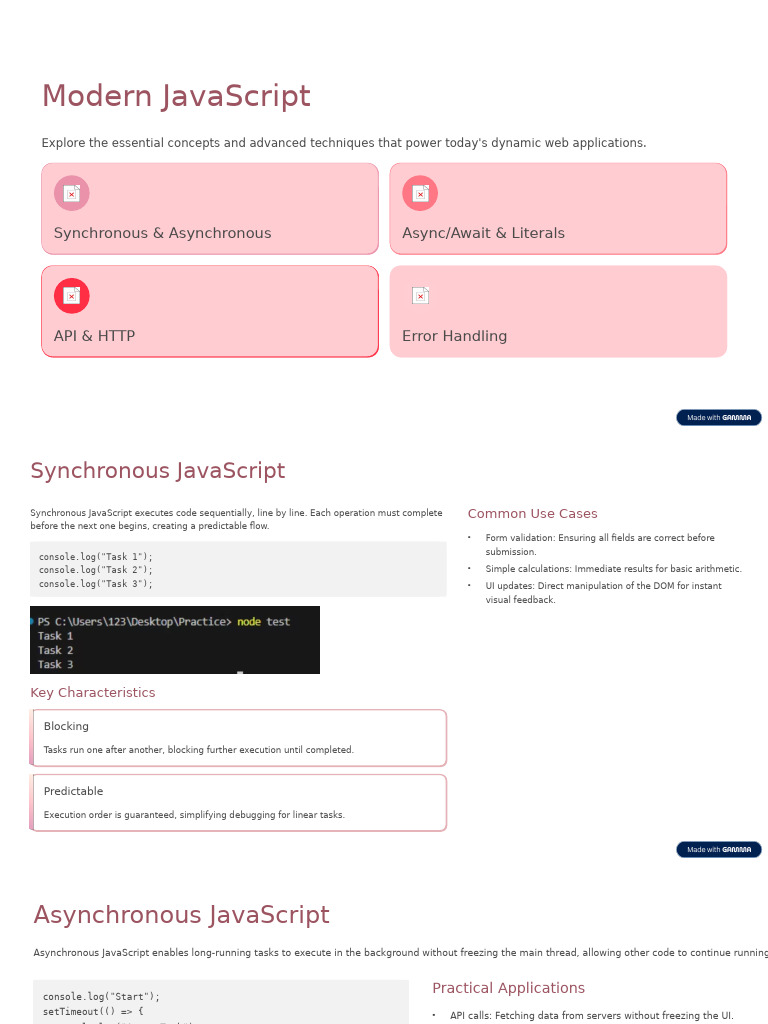This screenshot has height=1024, width=768.
Task: Select the Predictable characteristic card
Action: (x=239, y=802)
